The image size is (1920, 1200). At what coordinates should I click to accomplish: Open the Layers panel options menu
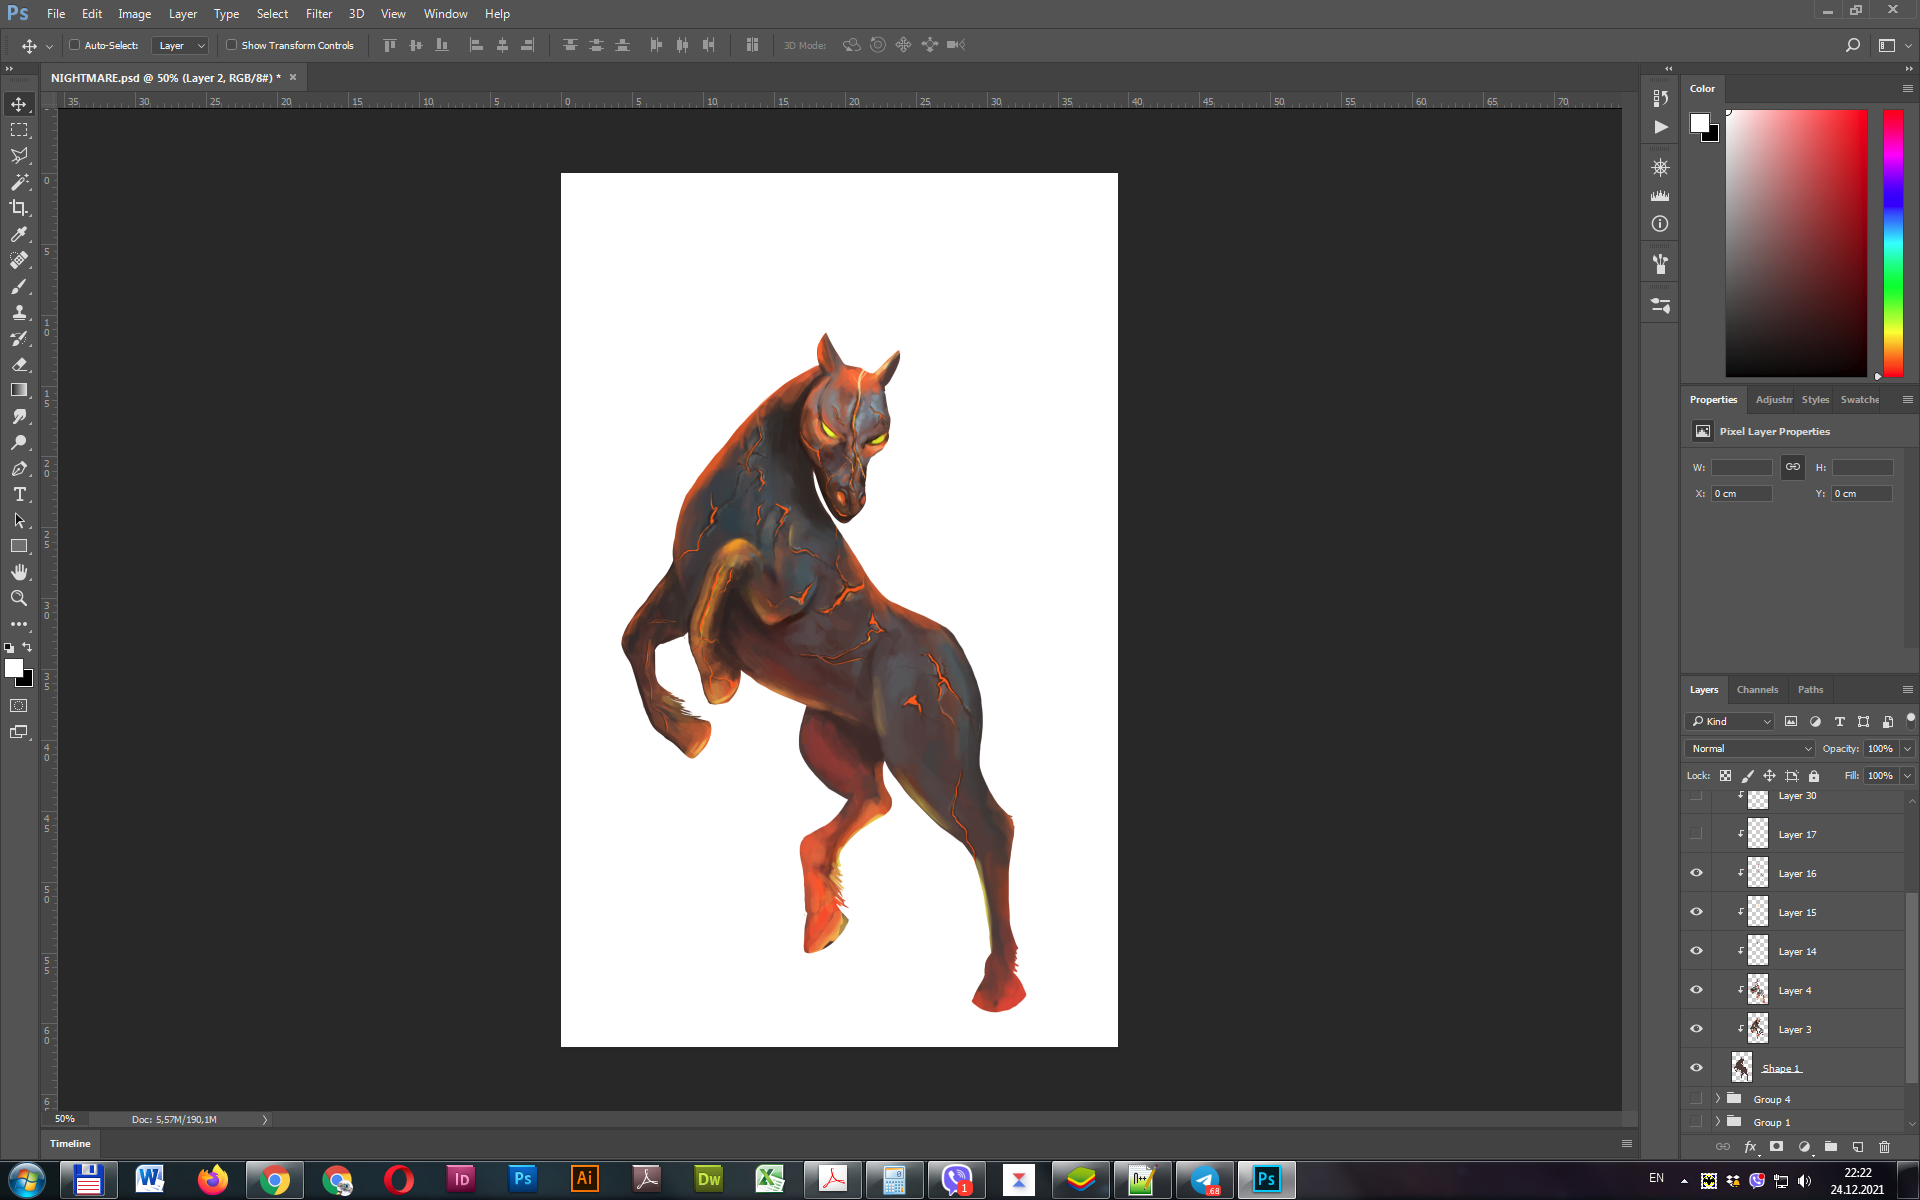(1907, 690)
